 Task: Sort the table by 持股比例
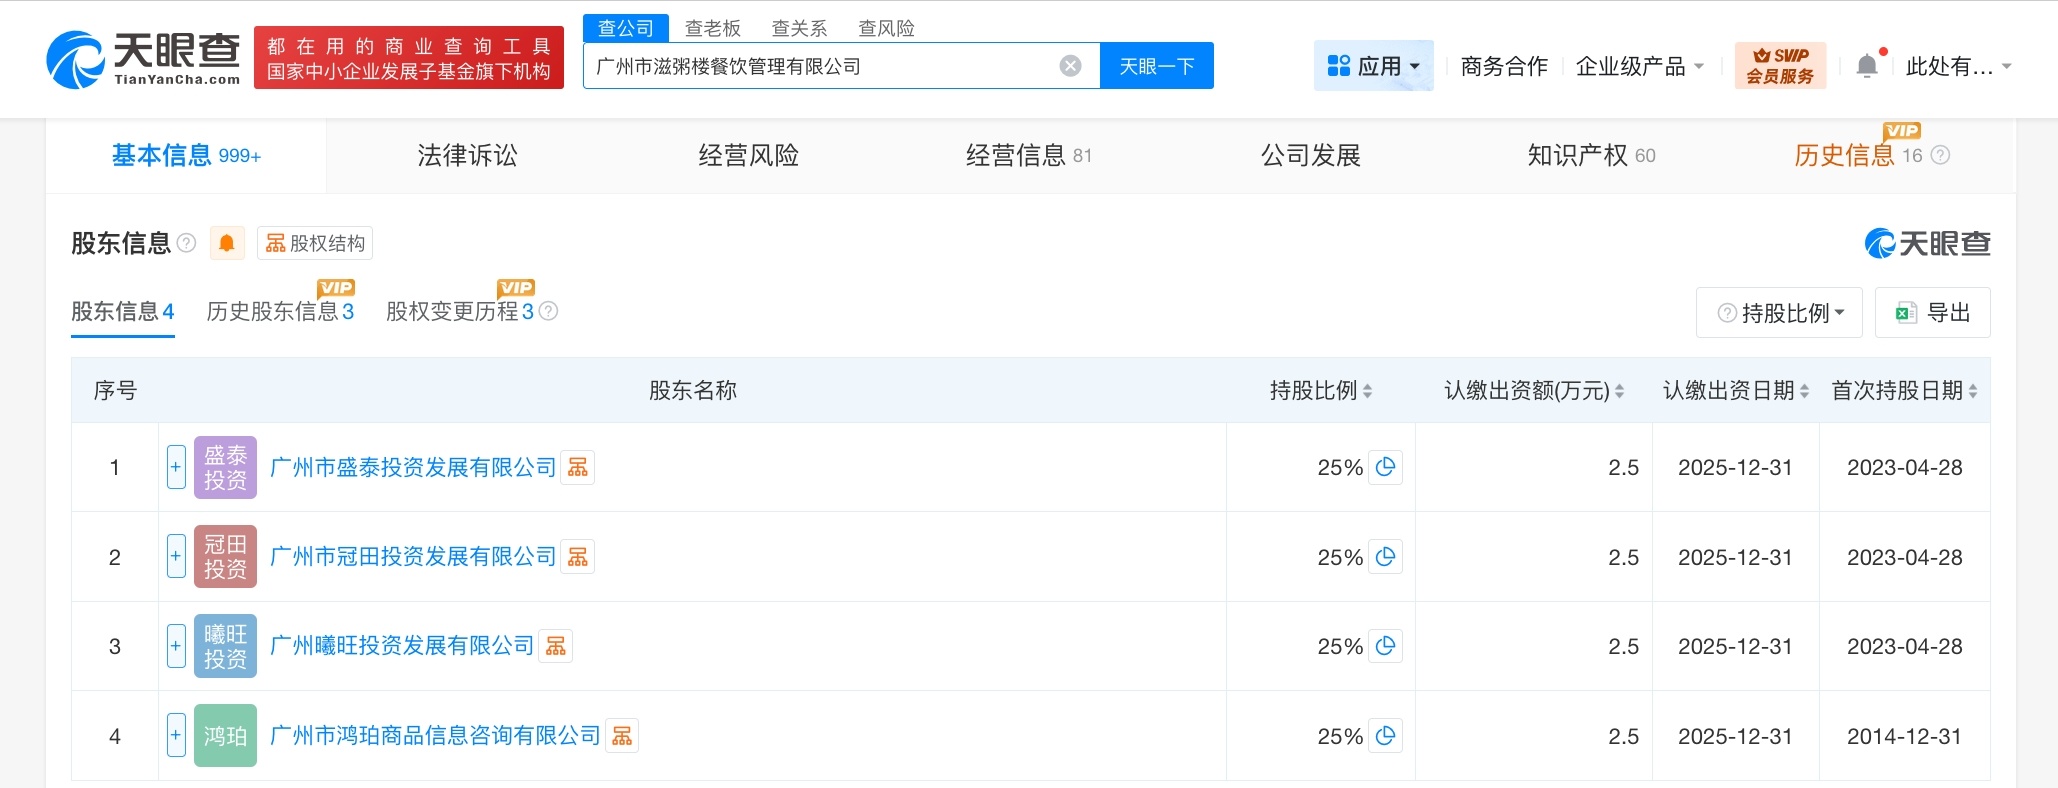[1367, 391]
